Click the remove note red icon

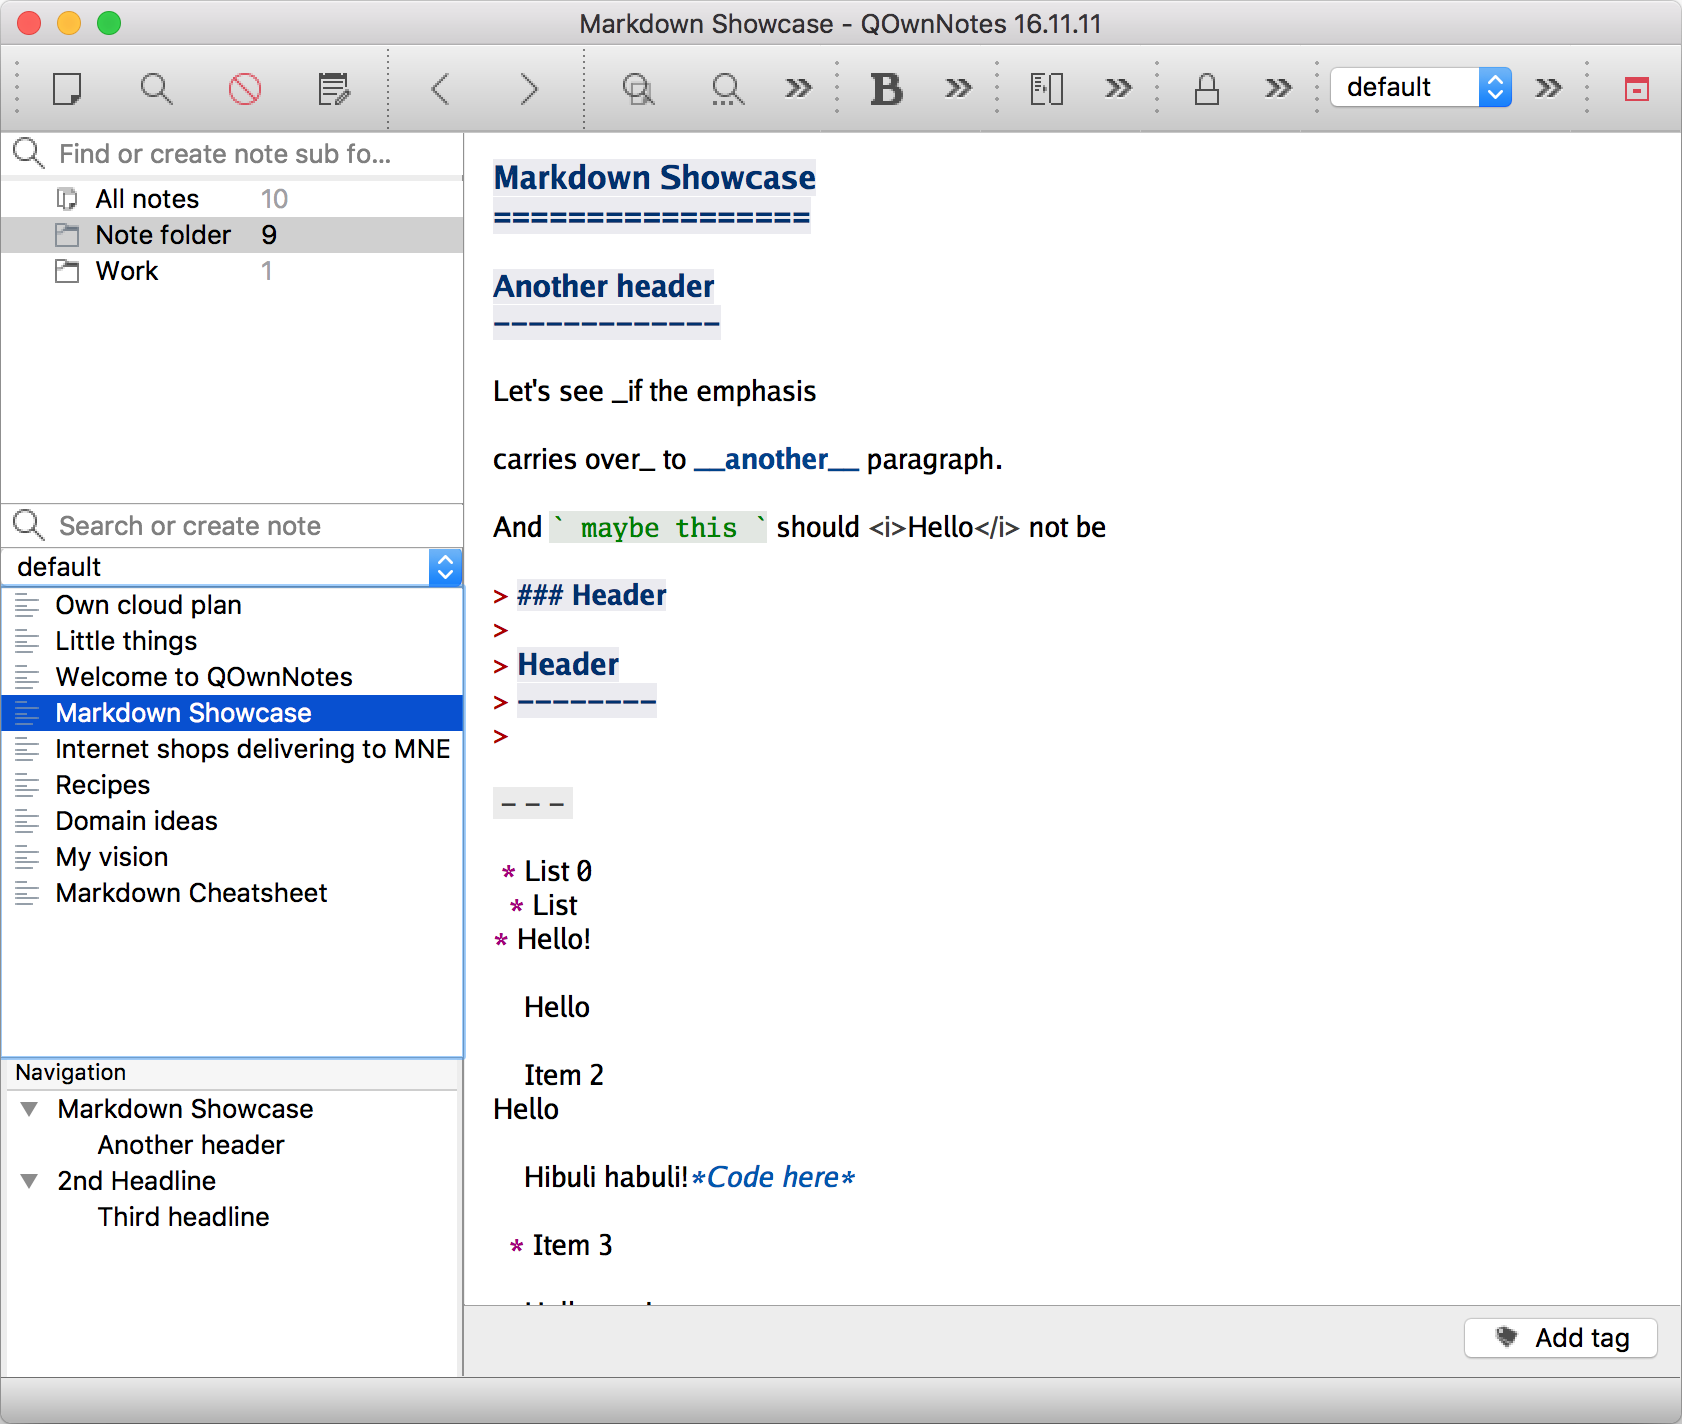pyautogui.click(x=245, y=89)
